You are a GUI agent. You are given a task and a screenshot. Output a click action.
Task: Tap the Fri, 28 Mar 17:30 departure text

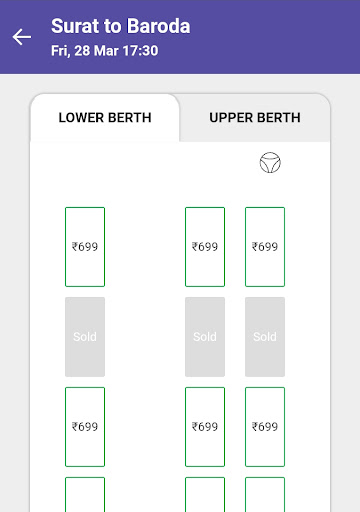(x=105, y=51)
